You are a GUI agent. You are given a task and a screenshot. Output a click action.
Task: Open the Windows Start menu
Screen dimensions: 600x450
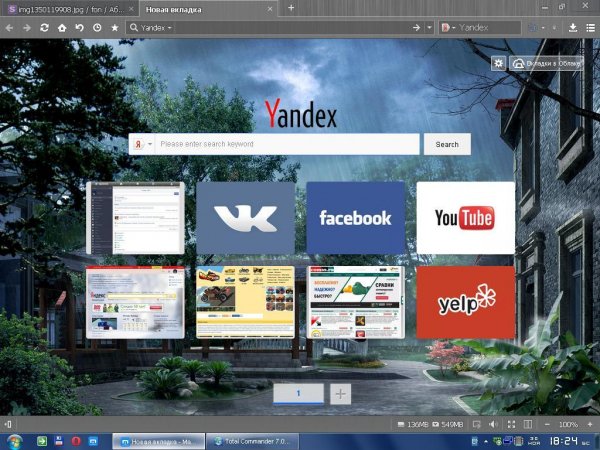click(x=13, y=442)
